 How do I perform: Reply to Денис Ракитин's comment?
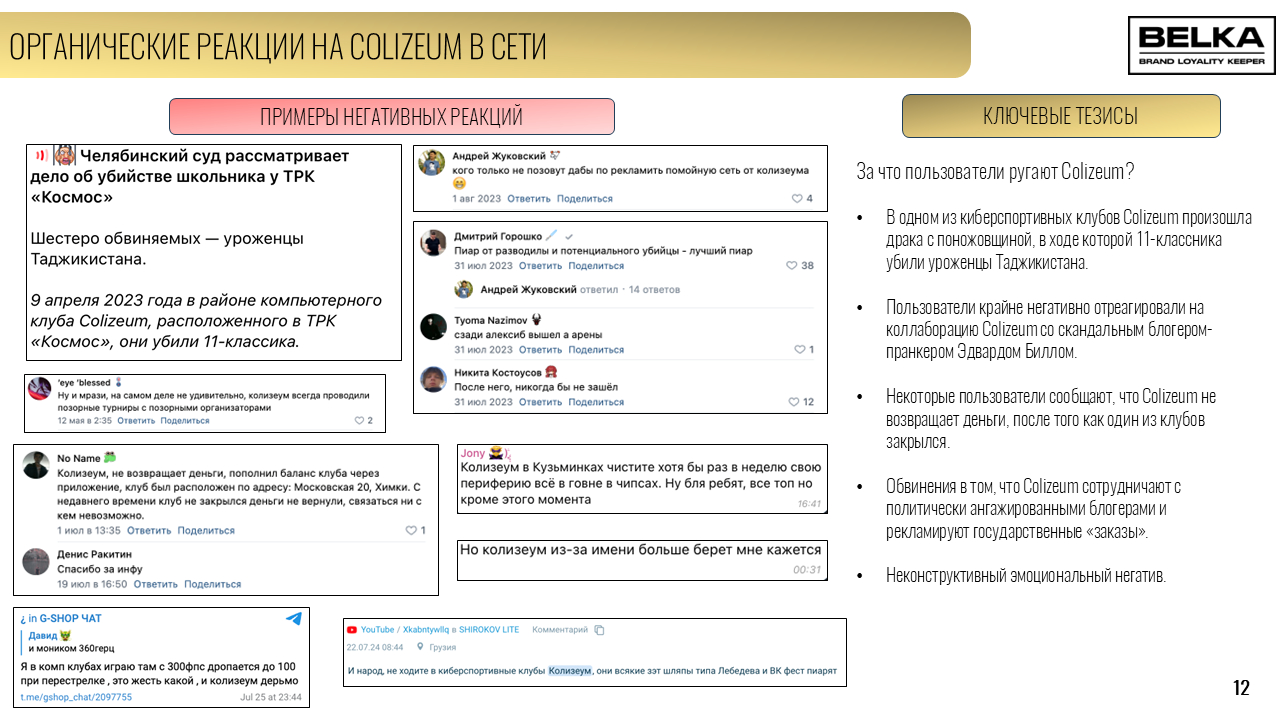[x=156, y=584]
